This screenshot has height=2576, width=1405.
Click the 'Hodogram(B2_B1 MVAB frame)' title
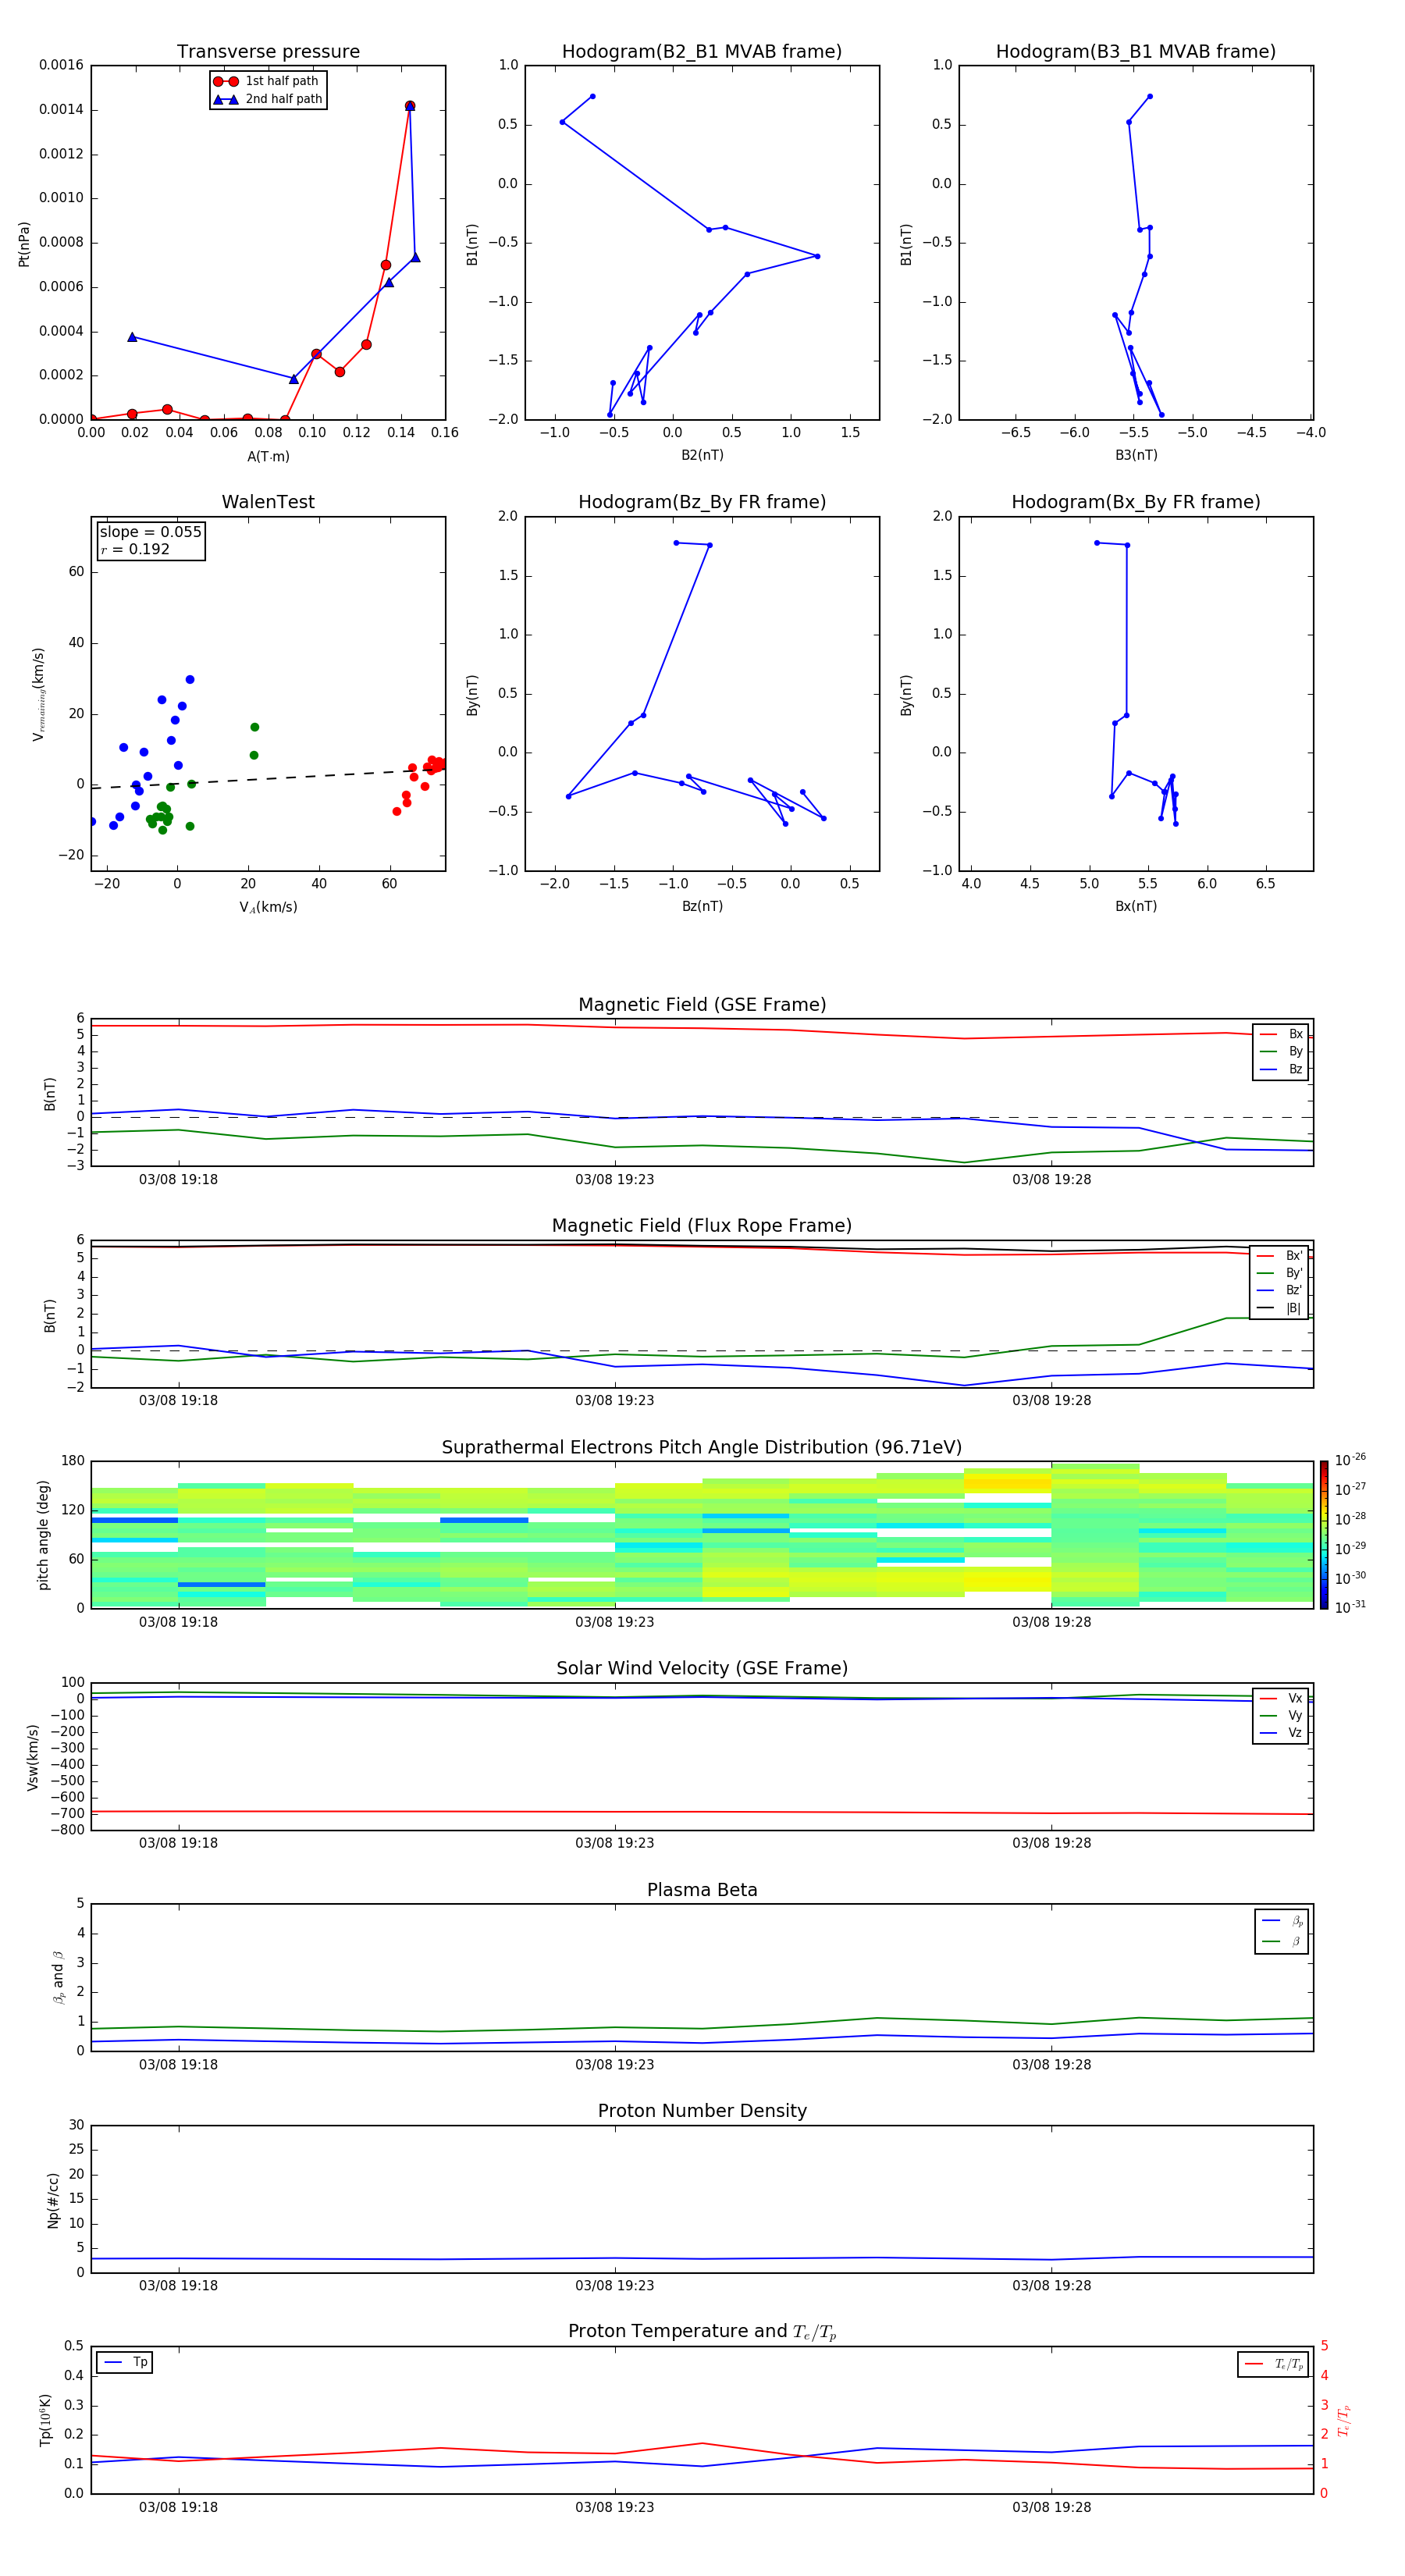(702, 51)
